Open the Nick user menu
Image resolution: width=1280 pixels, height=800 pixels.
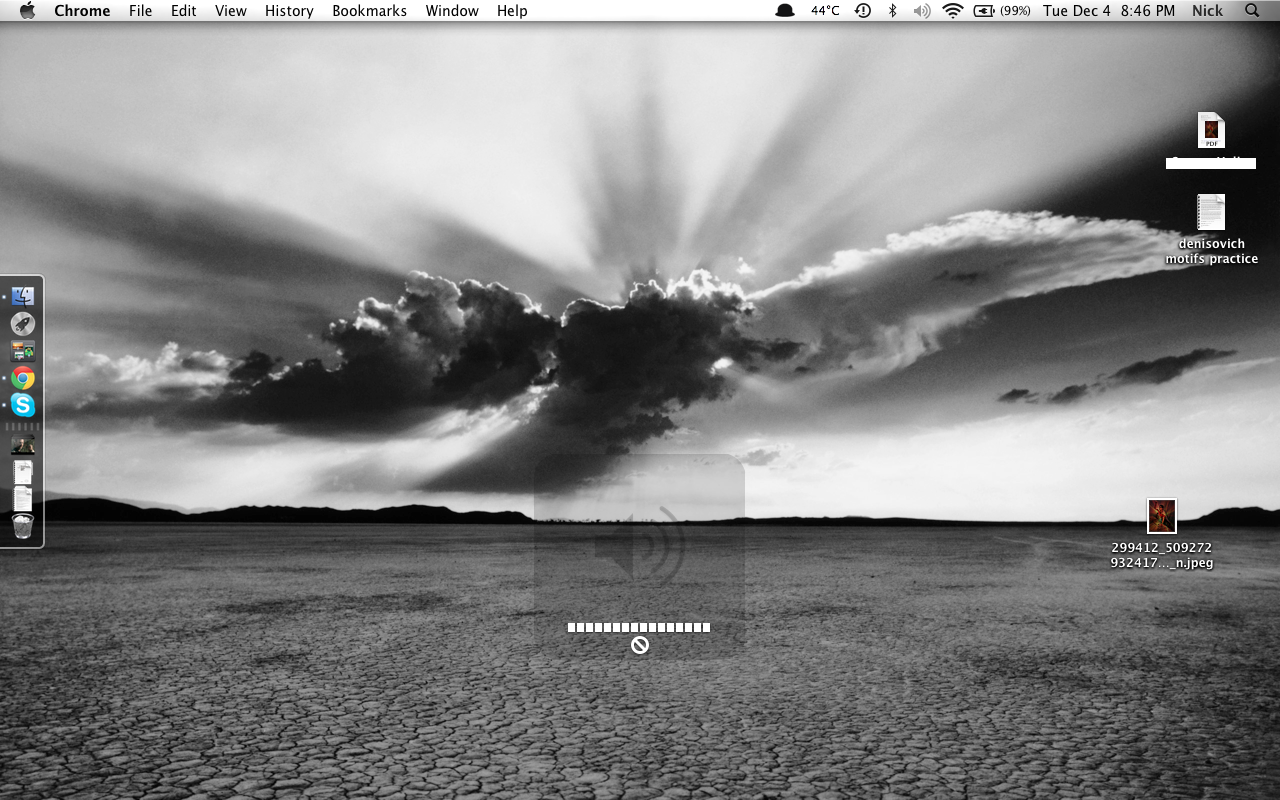1207,11
